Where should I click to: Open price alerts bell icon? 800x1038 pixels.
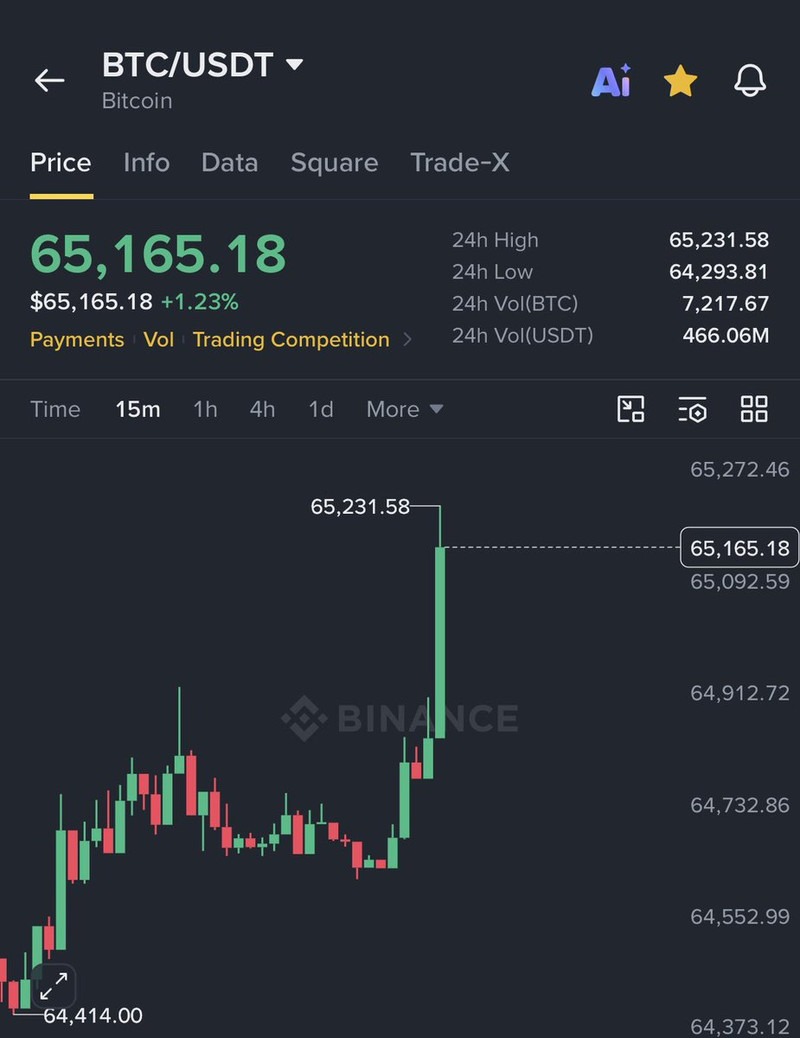[x=750, y=81]
